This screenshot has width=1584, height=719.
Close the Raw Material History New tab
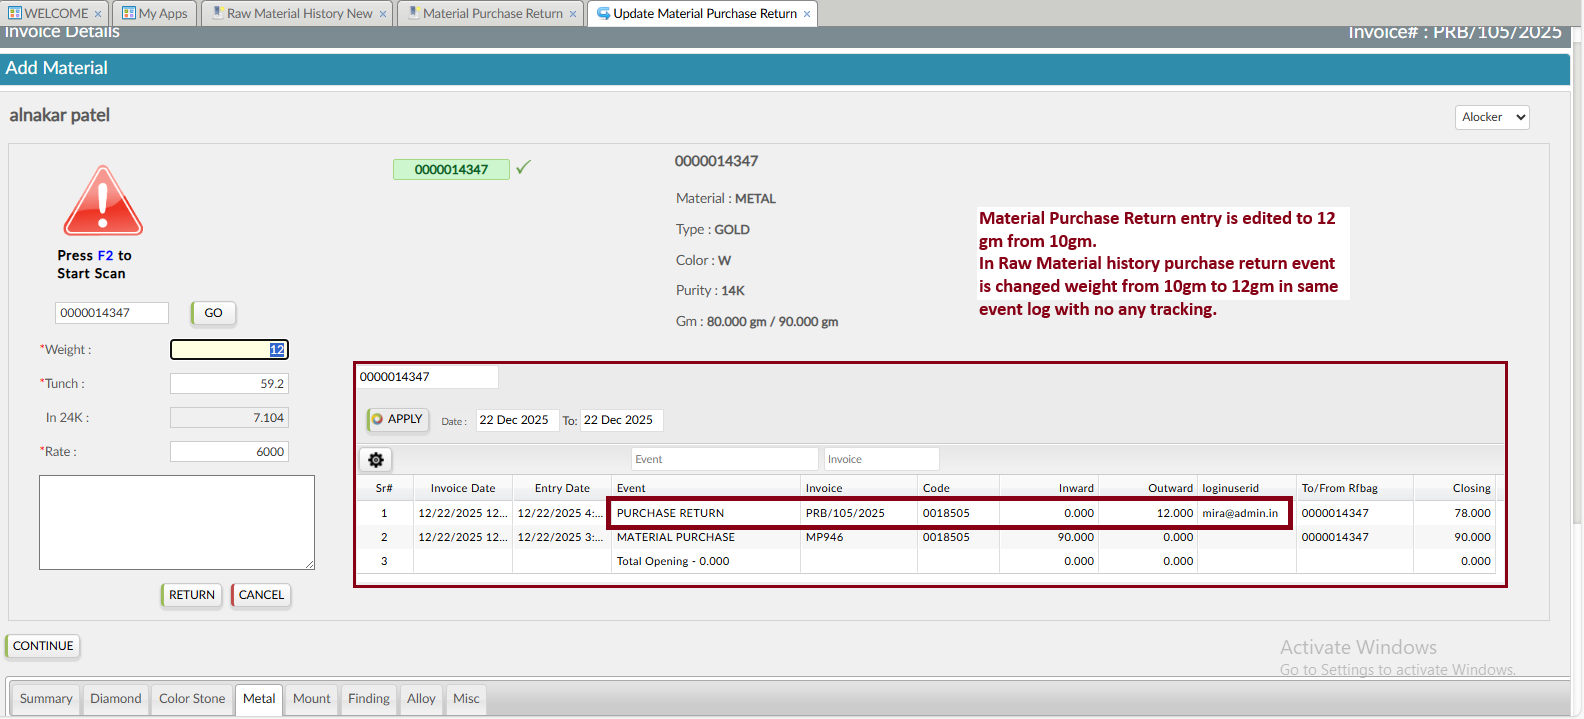tap(383, 14)
